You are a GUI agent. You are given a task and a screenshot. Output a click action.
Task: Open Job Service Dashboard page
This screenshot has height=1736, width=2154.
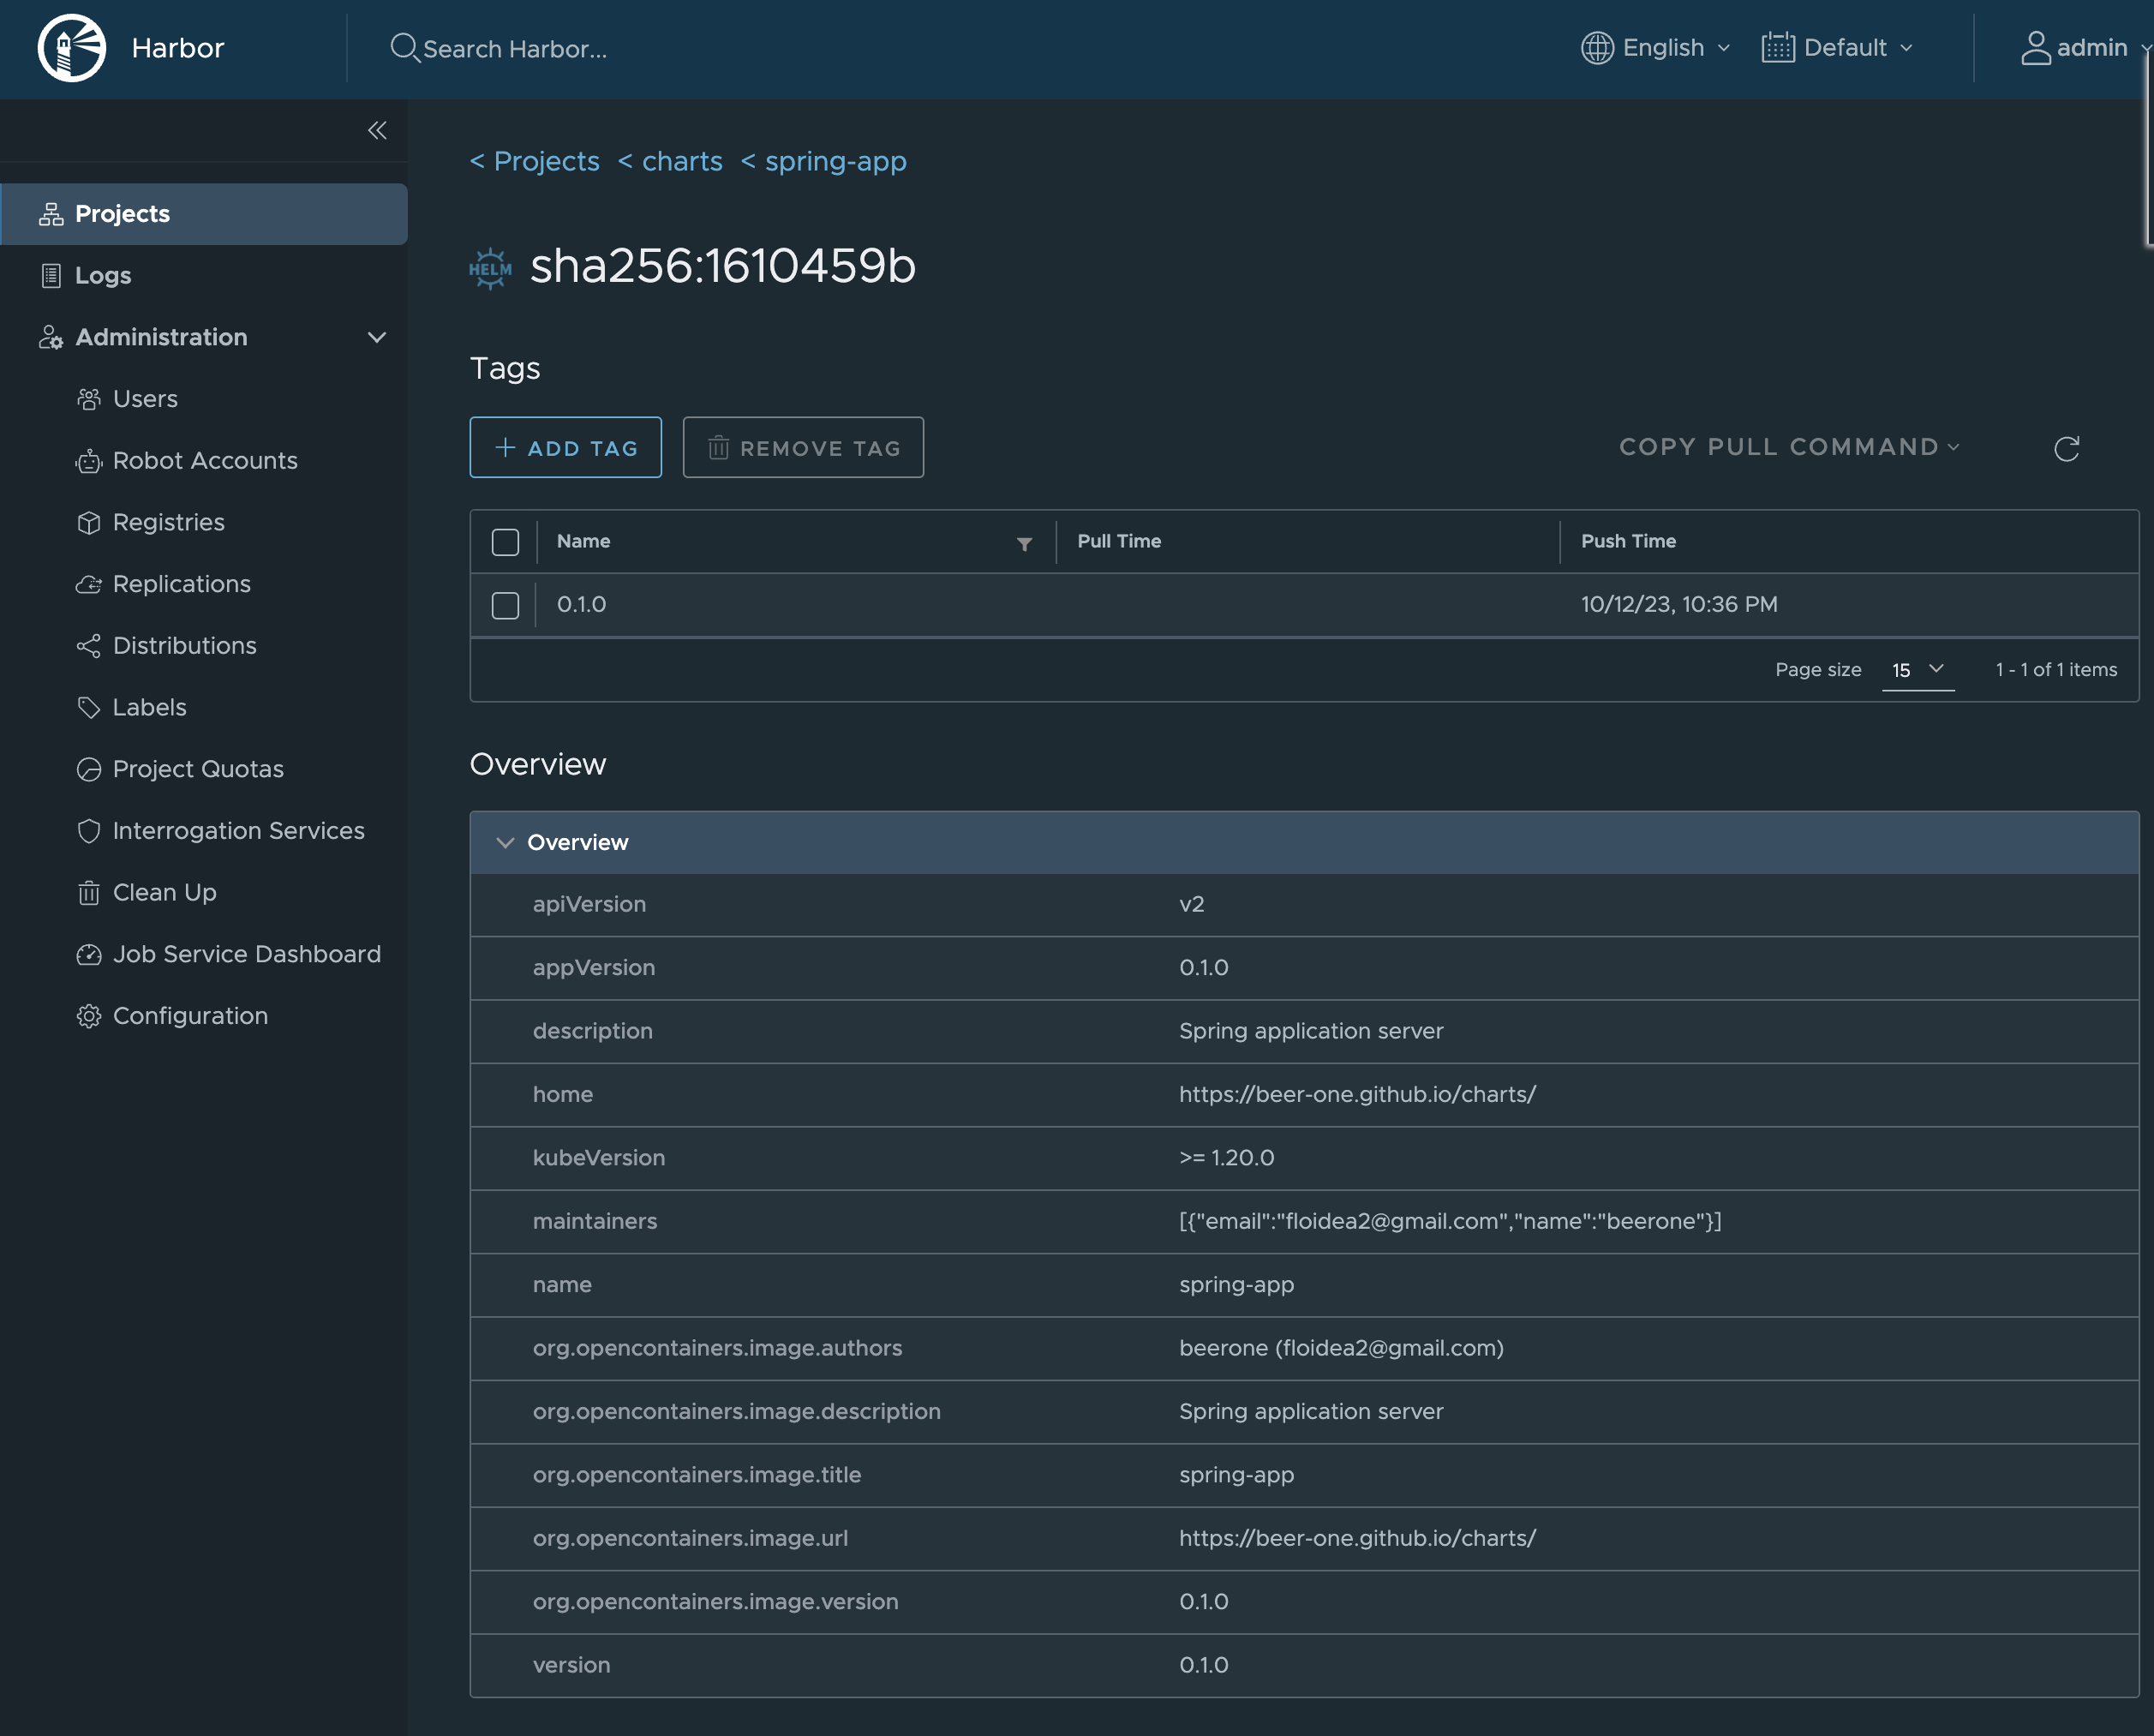(x=247, y=955)
